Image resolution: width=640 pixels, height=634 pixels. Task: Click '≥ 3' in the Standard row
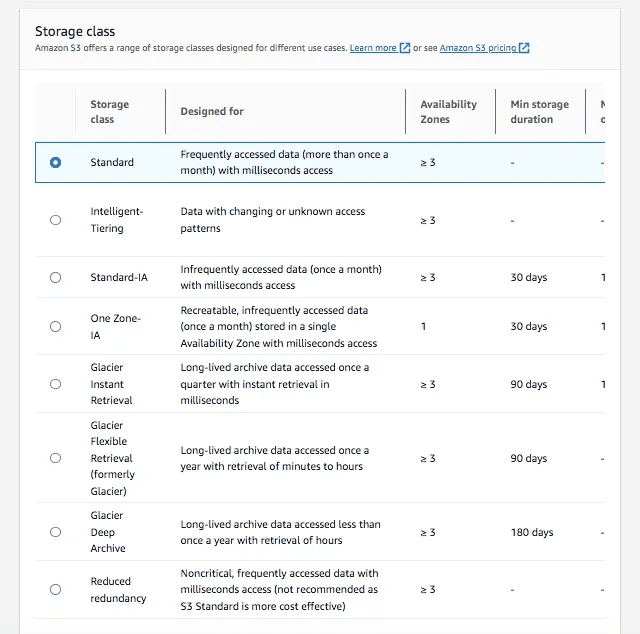(x=428, y=162)
